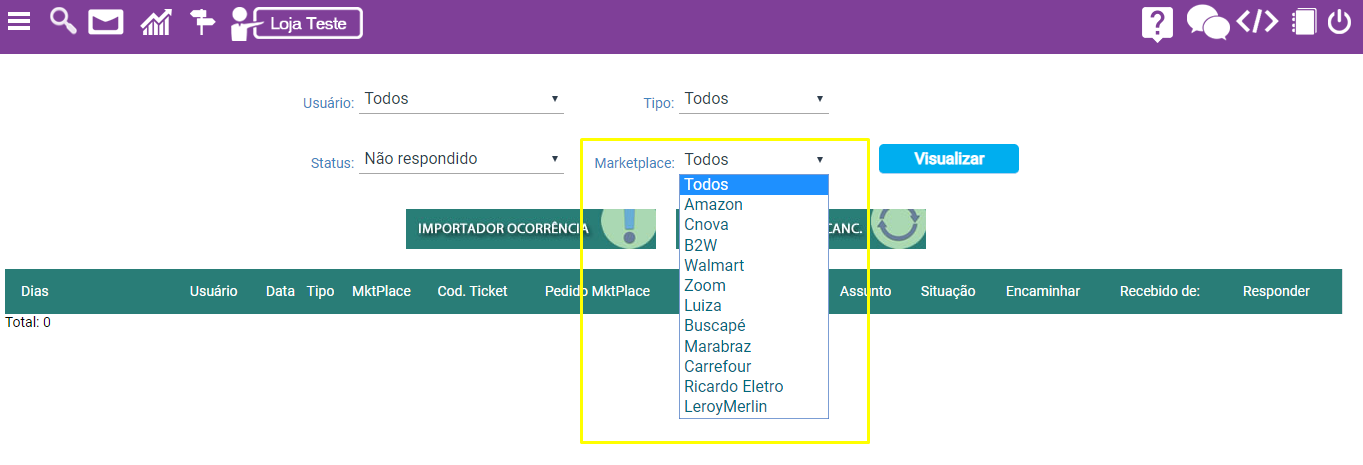Choose Walmart in the marketplace list
The width and height of the screenshot is (1363, 465).
tap(714, 265)
